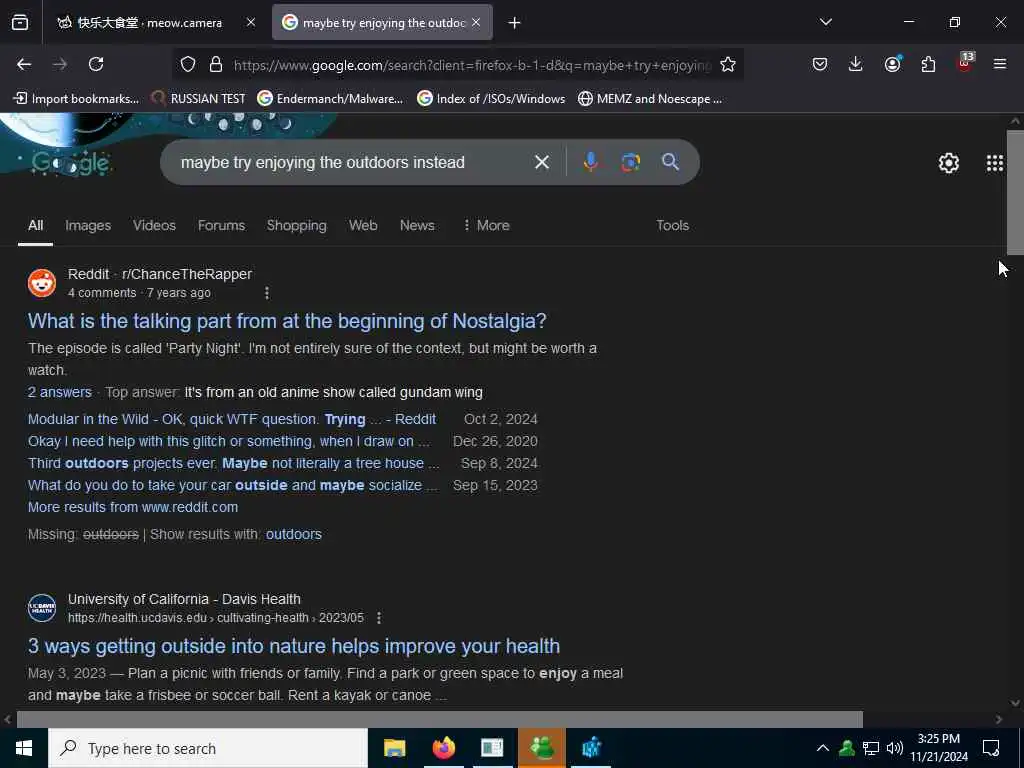Open the RUSSIAN TEST bookmark
Screen dimensions: 1024x768
point(198,99)
